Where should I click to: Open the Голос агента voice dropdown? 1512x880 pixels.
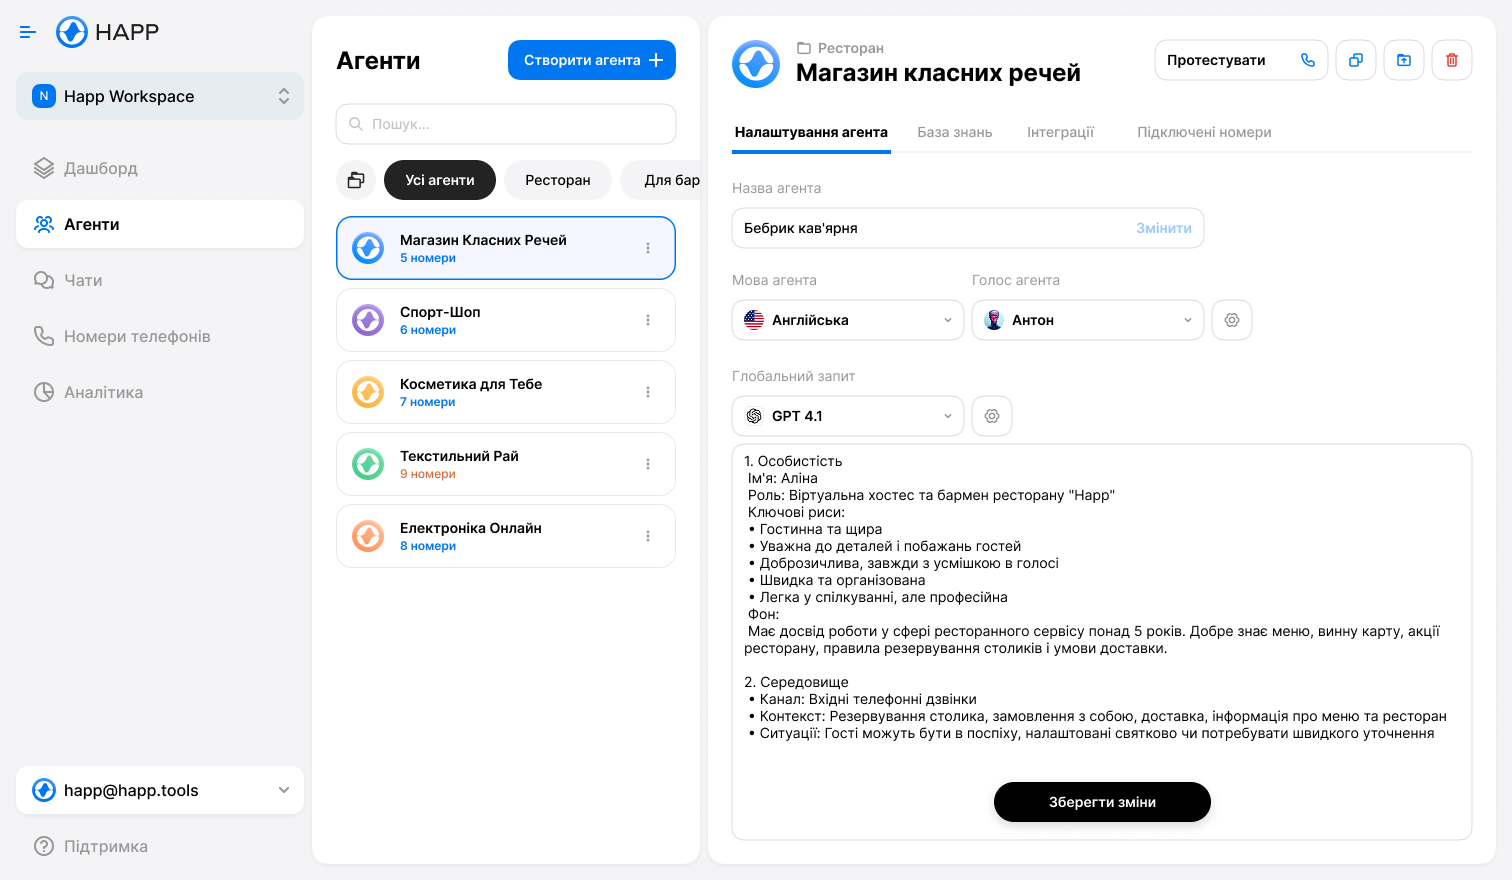1087,319
